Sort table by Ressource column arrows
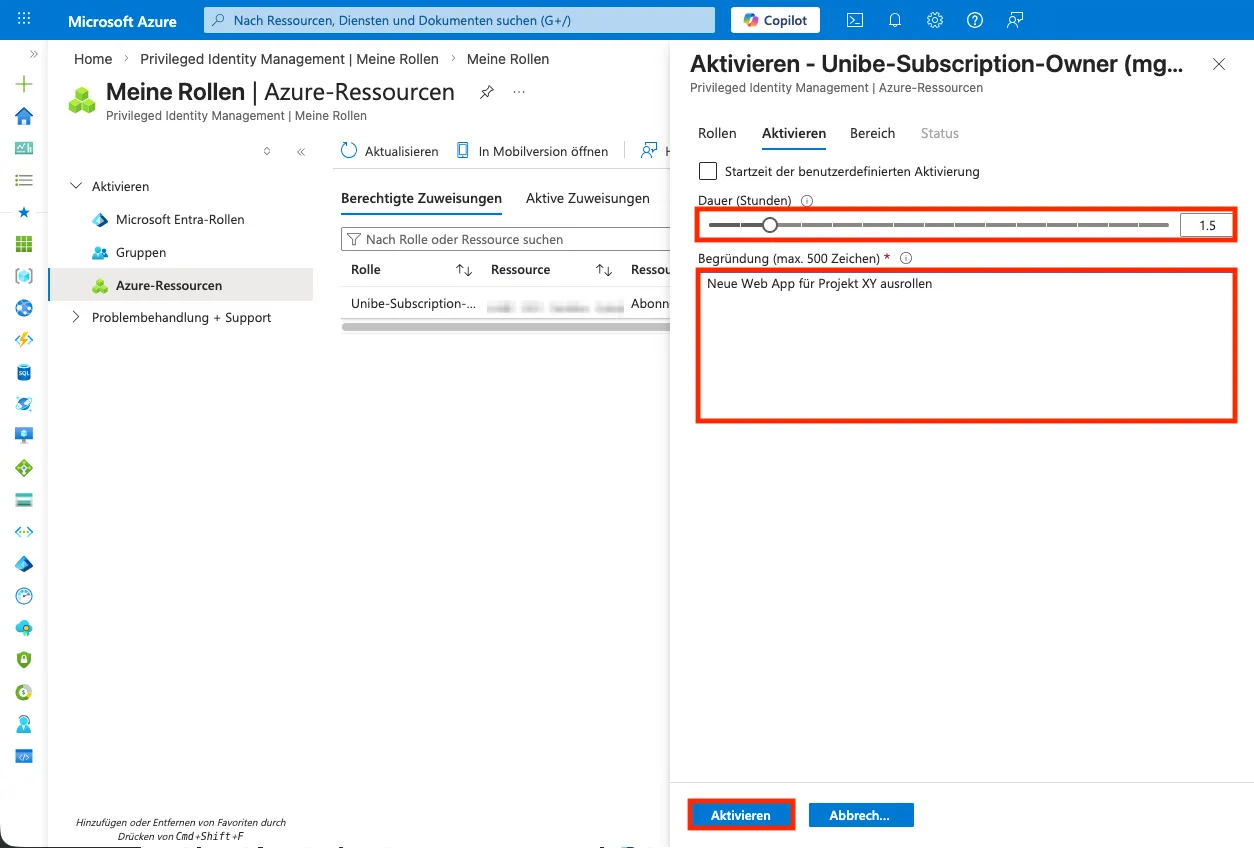 [x=604, y=270]
